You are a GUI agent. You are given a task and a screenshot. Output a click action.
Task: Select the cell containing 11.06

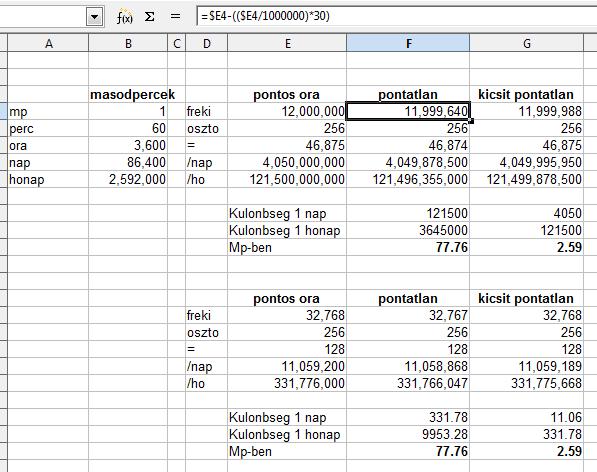527,417
